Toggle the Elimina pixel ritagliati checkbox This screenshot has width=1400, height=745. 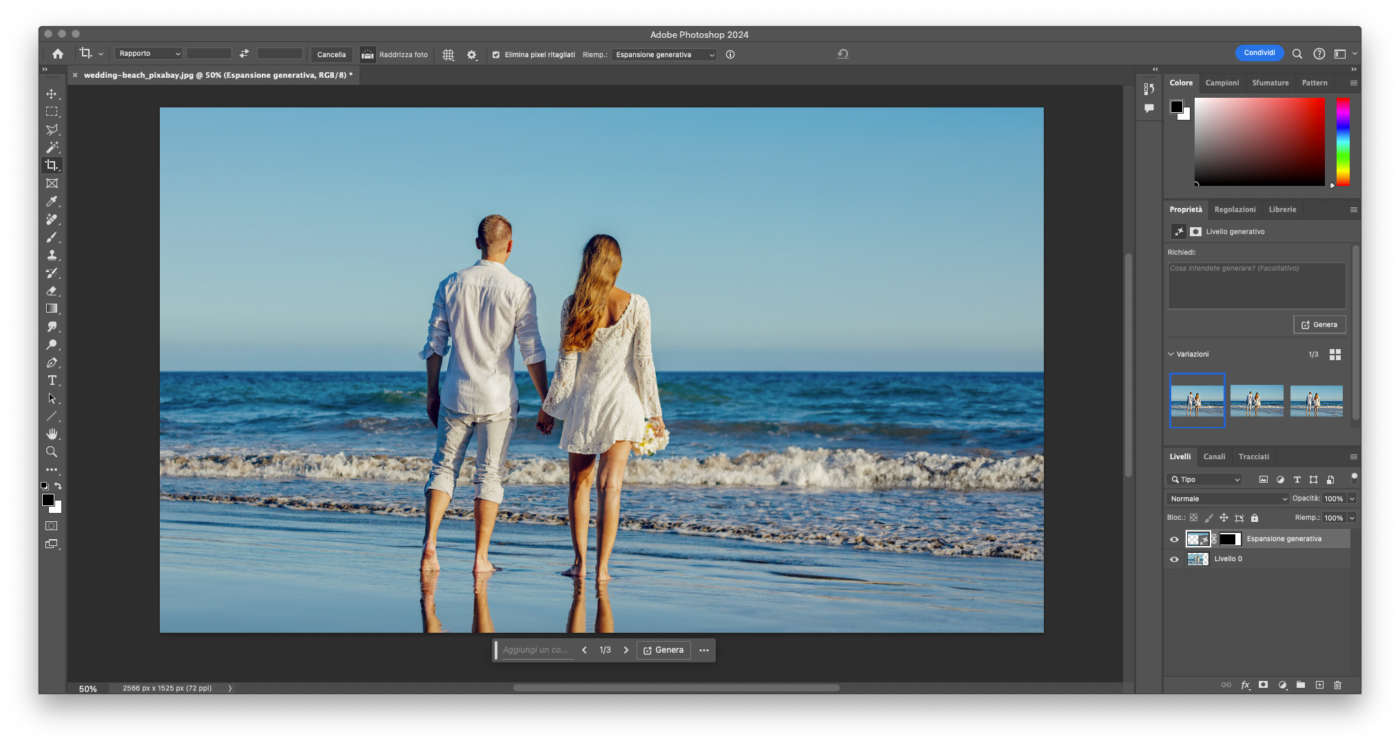pyautogui.click(x=496, y=54)
